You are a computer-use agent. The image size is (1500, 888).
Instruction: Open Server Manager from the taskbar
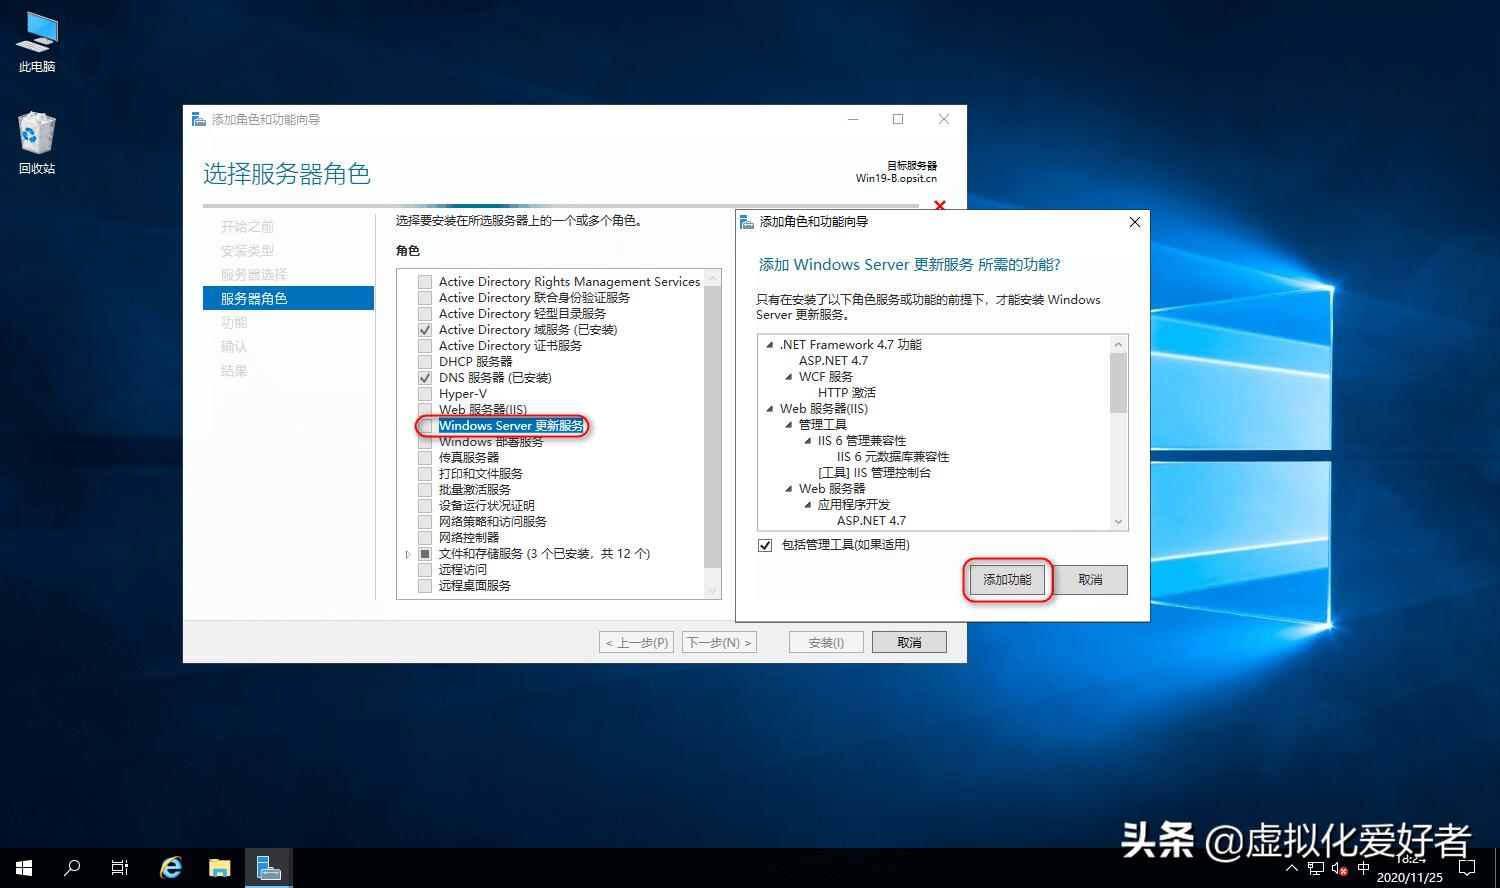click(x=269, y=867)
